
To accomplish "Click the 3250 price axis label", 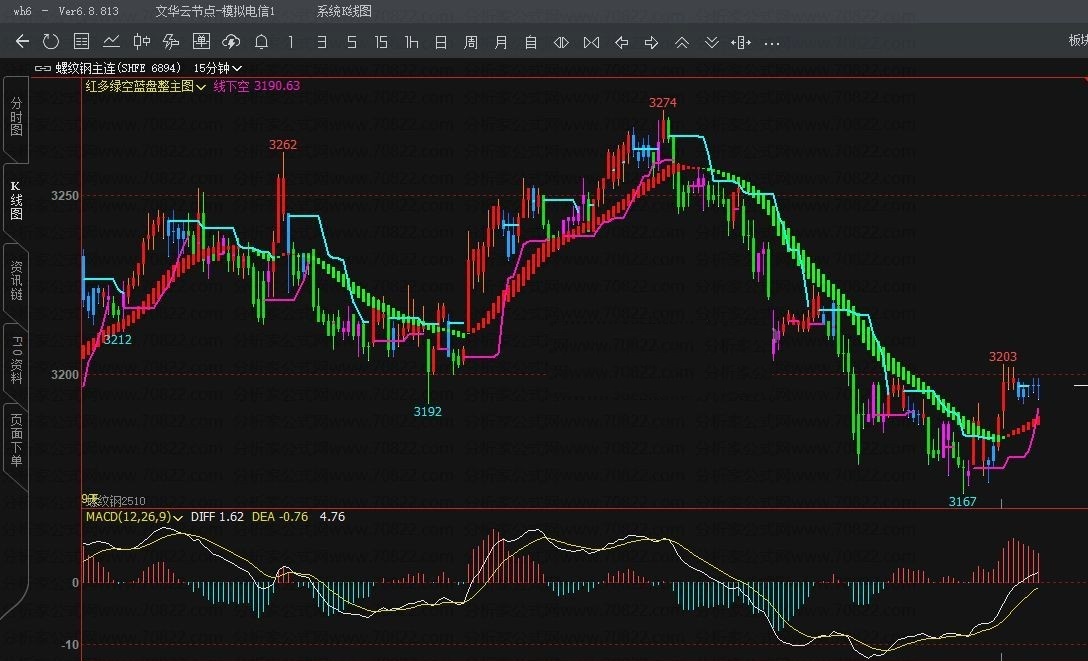I will click(65, 196).
